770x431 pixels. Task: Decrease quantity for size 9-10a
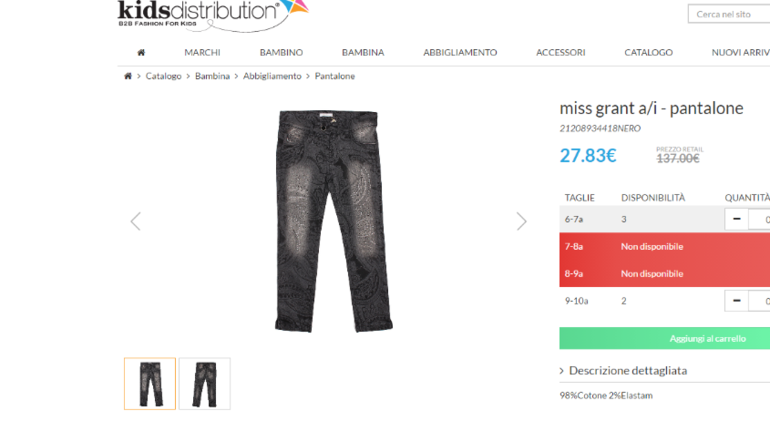pyautogui.click(x=736, y=300)
